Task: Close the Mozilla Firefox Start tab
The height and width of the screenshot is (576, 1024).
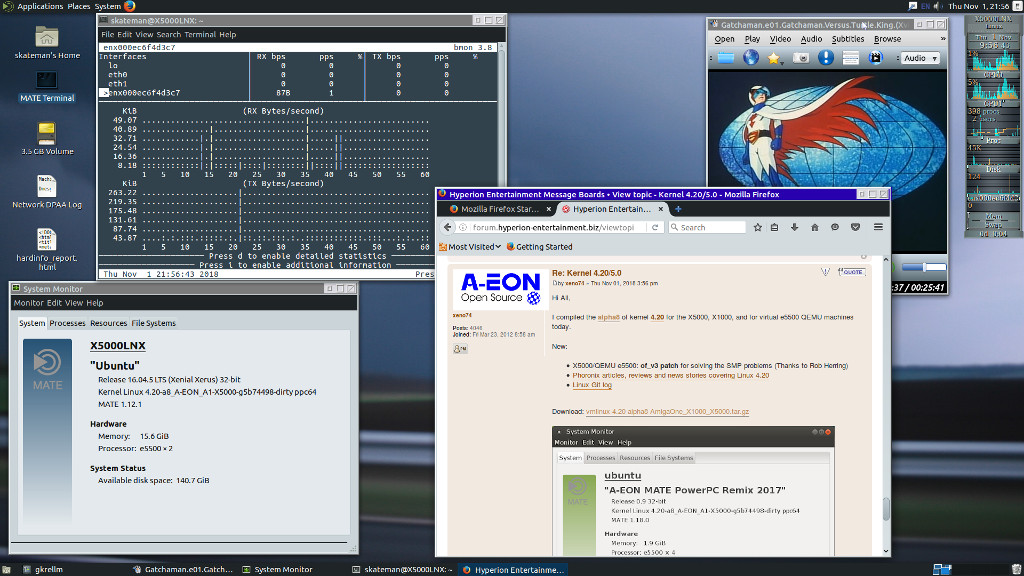Action: coord(549,209)
